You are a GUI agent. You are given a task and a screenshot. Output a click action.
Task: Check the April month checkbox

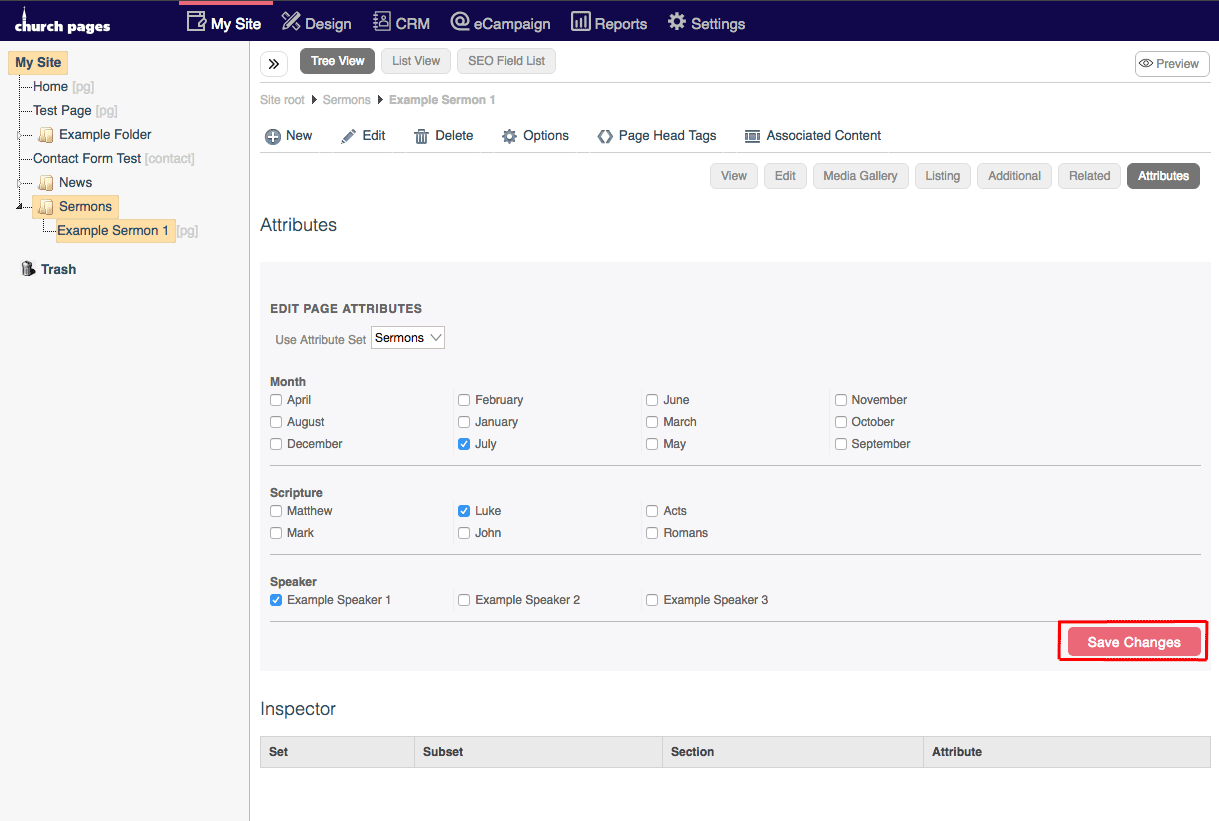276,400
